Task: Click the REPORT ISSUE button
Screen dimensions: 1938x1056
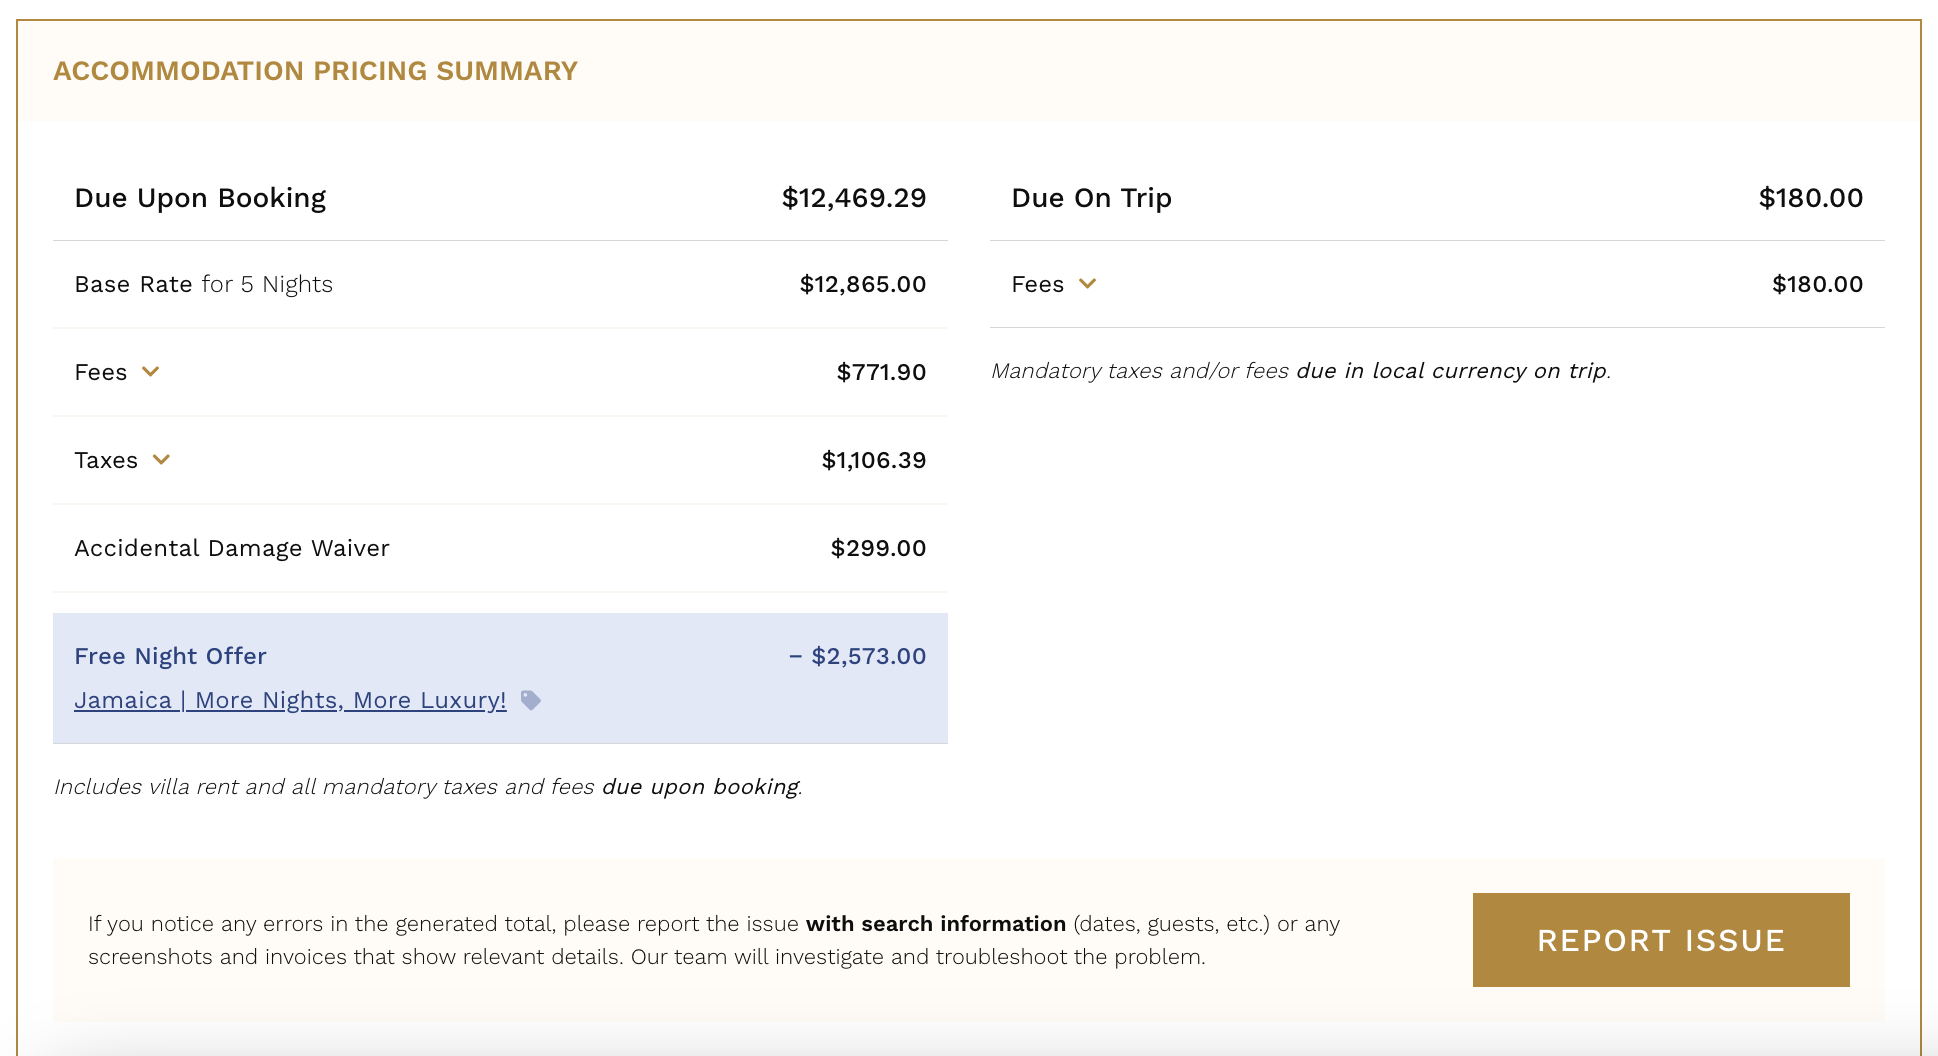Action: (x=1661, y=940)
